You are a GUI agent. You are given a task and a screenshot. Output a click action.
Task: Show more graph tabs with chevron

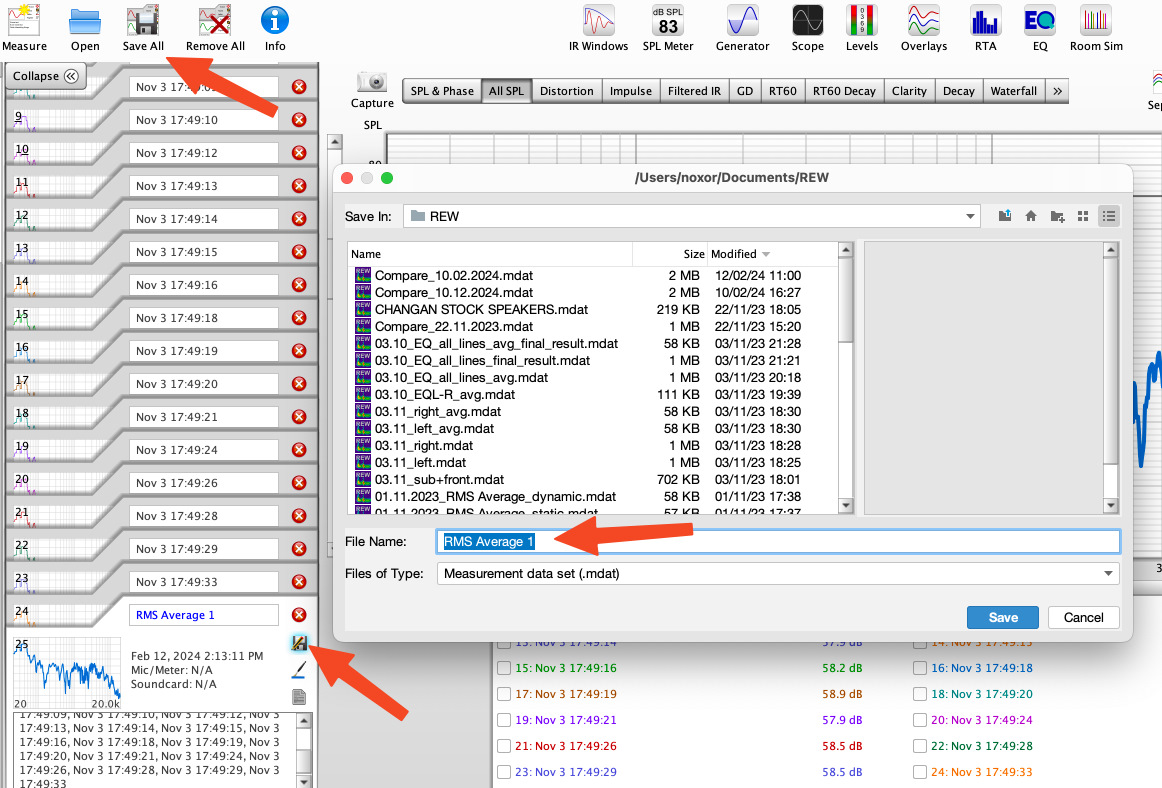point(1058,91)
